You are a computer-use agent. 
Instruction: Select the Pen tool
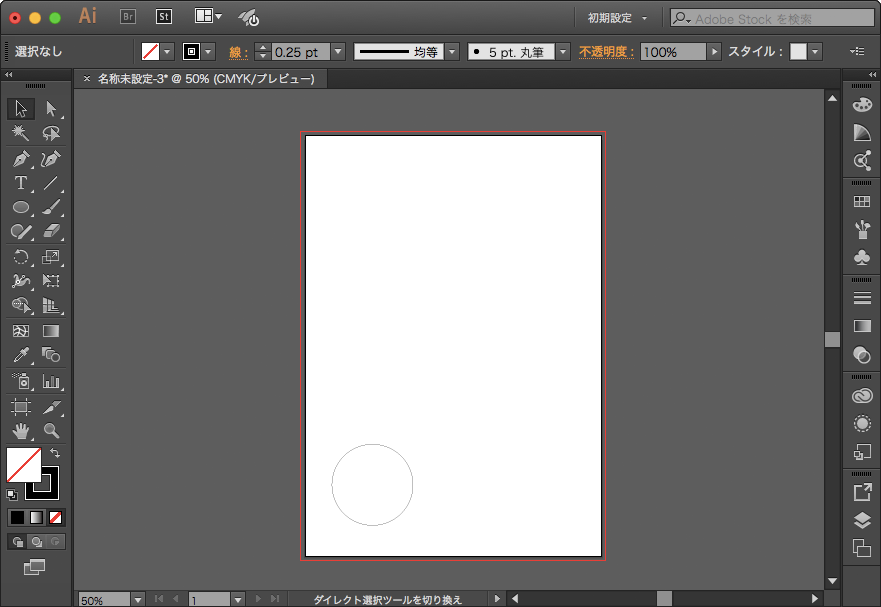tap(21, 159)
